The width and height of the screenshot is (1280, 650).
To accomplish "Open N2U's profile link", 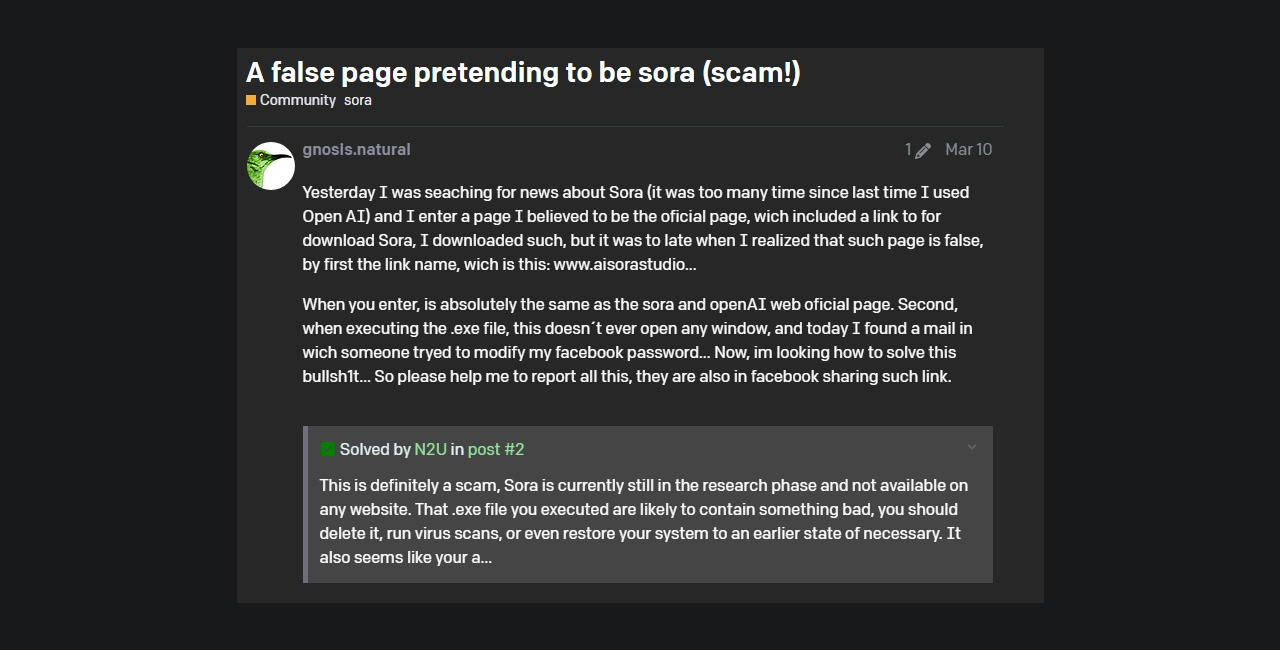I will tap(430, 449).
